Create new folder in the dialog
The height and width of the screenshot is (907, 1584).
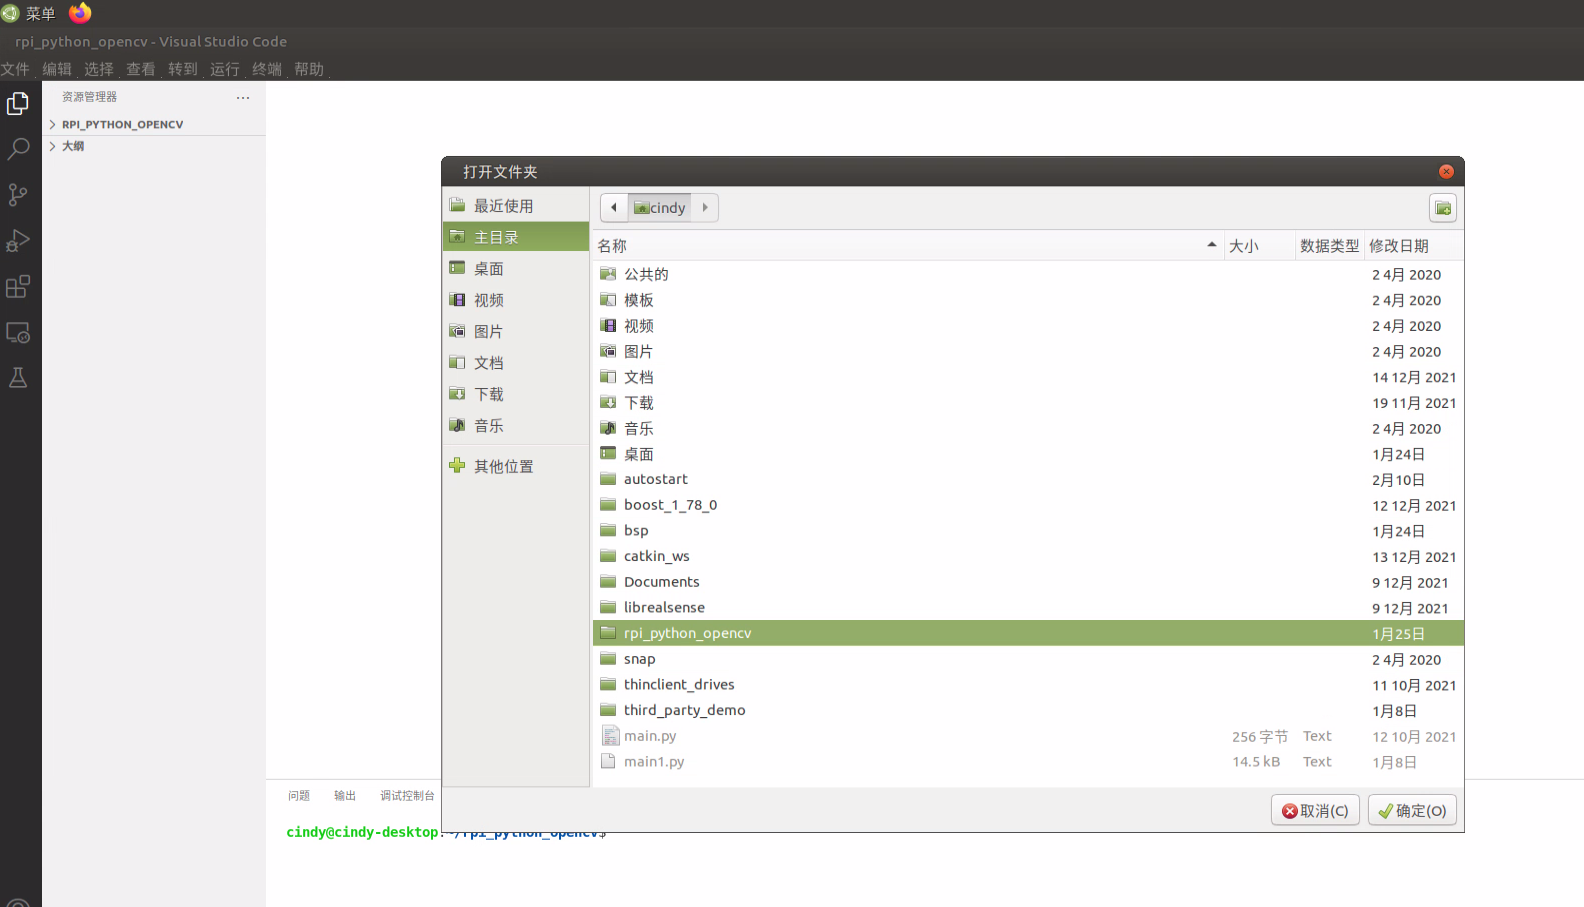pyautogui.click(x=1443, y=208)
